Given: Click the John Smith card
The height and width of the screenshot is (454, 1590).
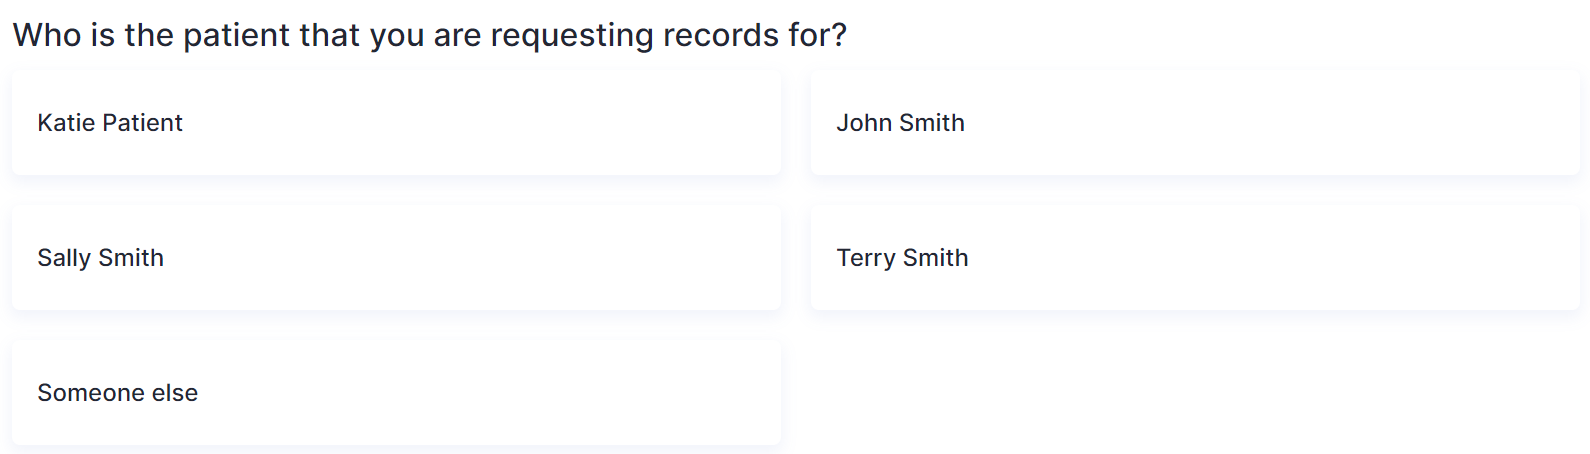Looking at the screenshot, I should (x=1195, y=123).
